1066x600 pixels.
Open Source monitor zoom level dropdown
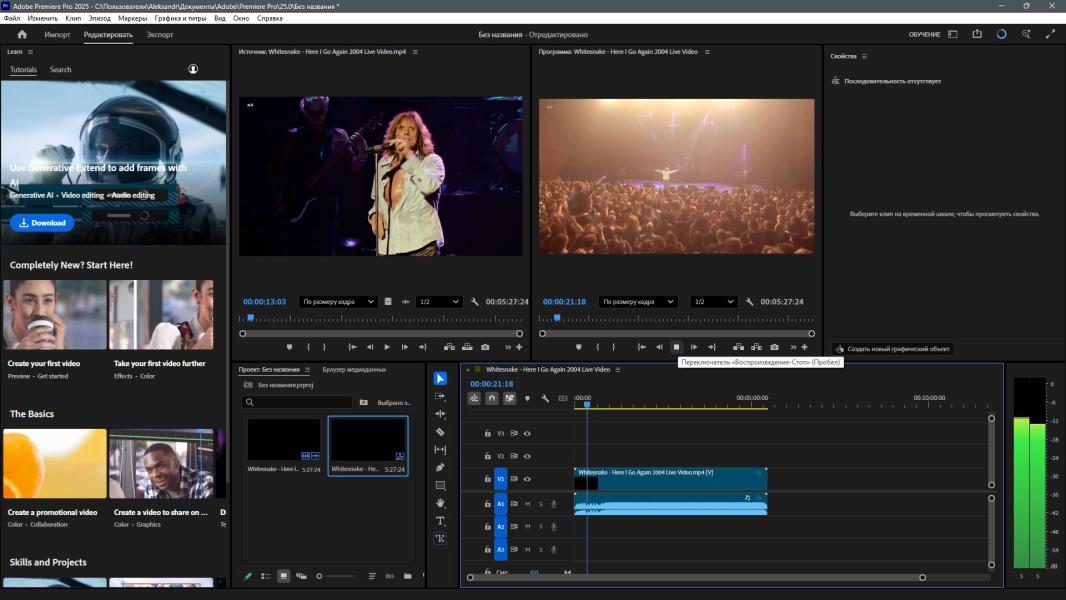(338, 301)
